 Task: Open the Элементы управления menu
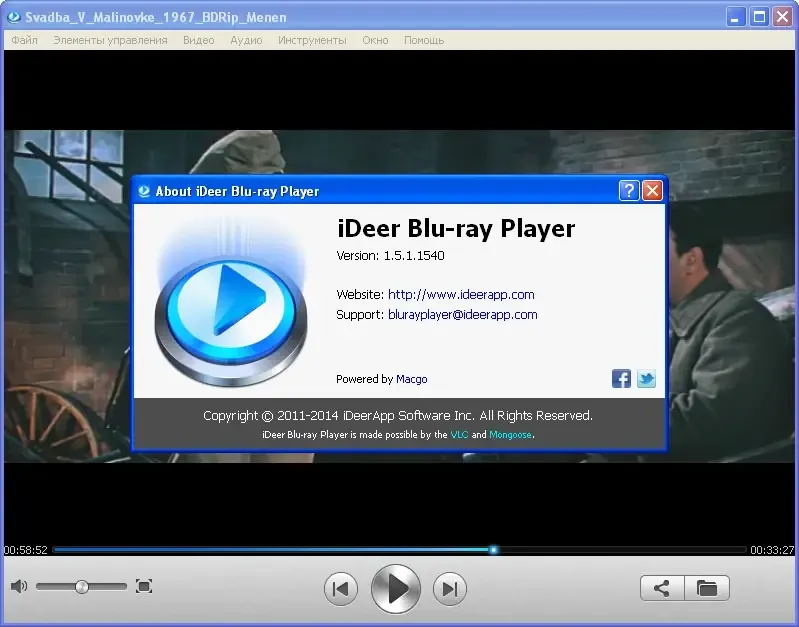110,40
